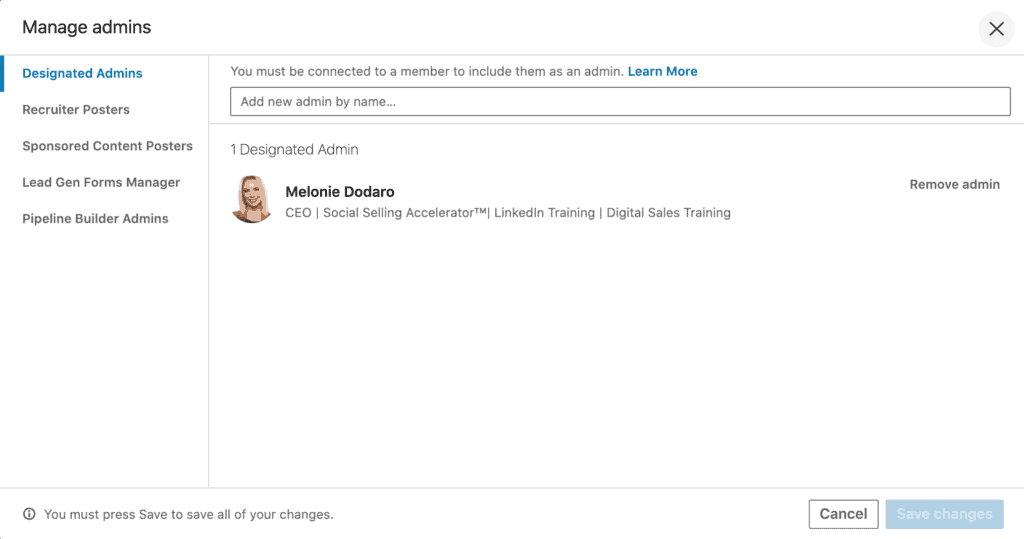
Task: Click the "You must be connected" notice
Action: 427,72
